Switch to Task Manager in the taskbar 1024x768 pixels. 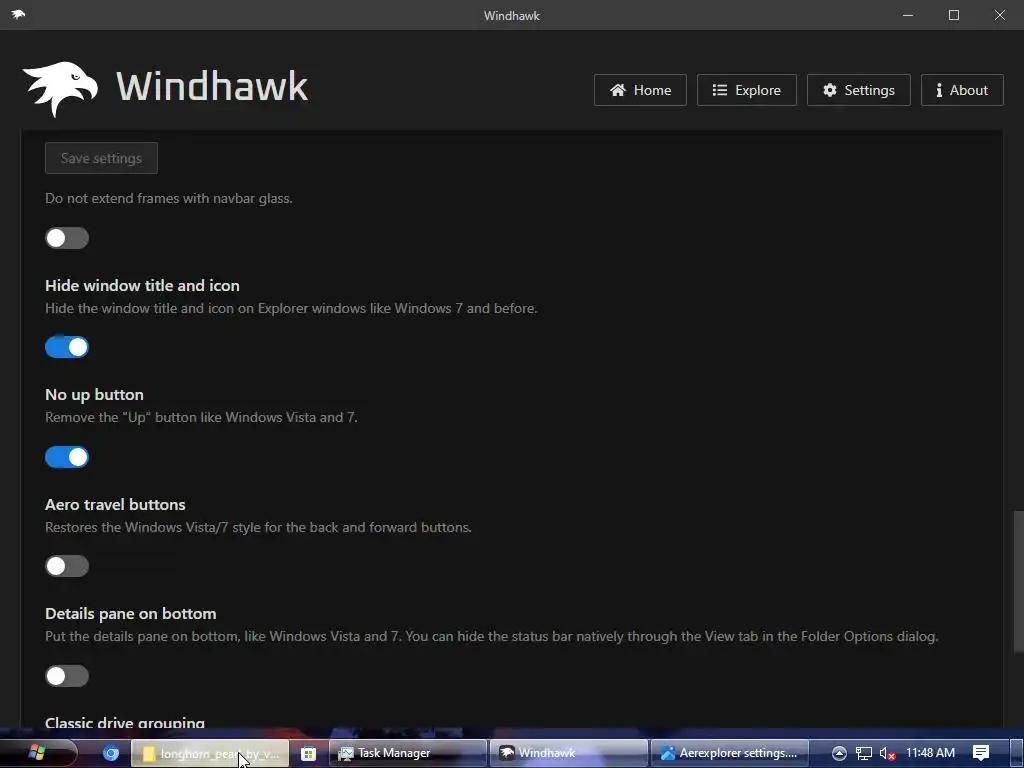(x=408, y=753)
